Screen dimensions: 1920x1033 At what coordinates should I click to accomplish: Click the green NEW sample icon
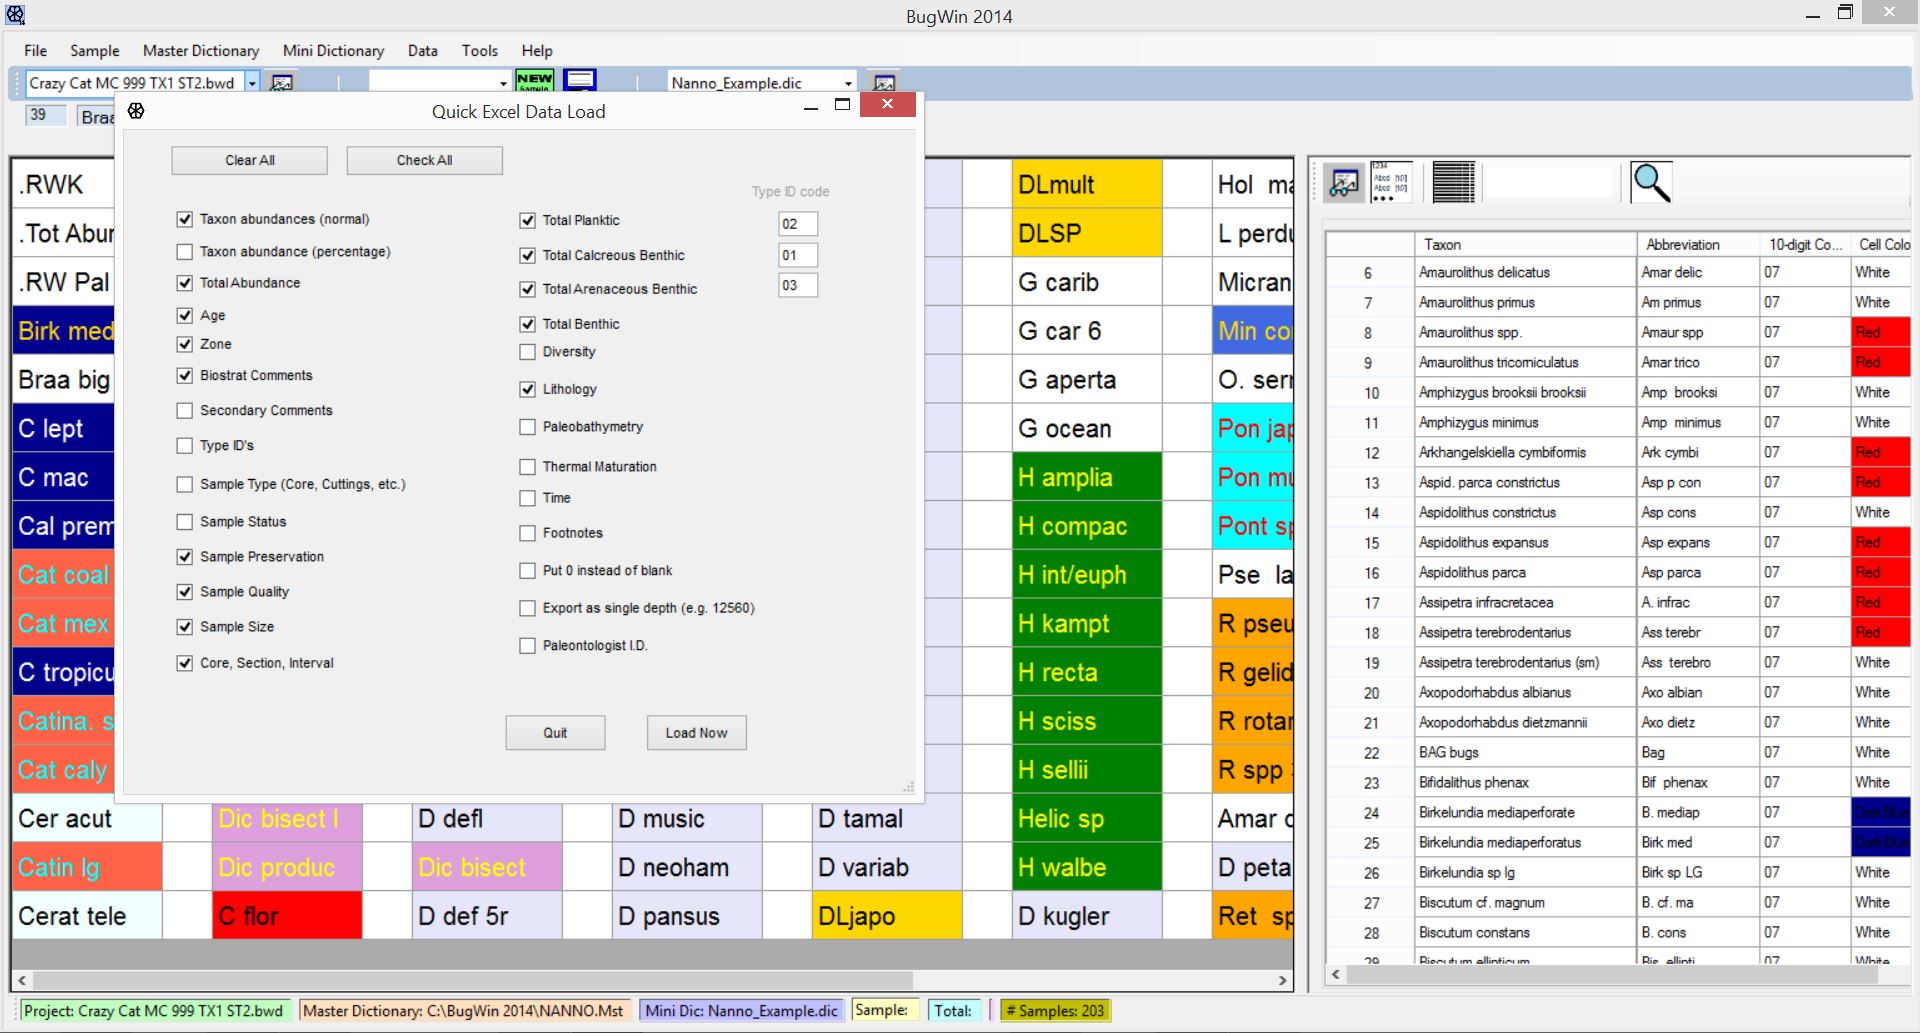534,80
